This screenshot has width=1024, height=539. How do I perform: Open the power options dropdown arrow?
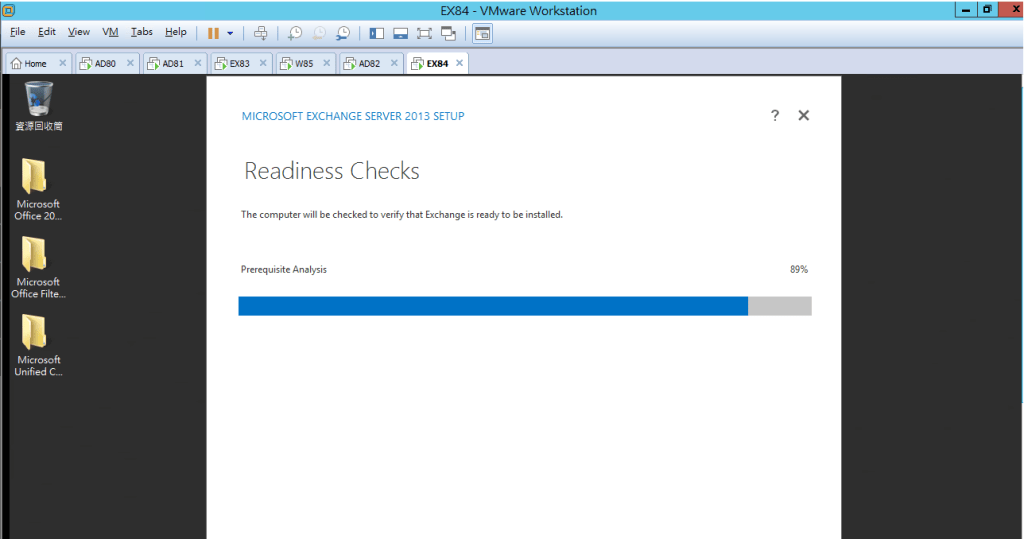pos(230,33)
